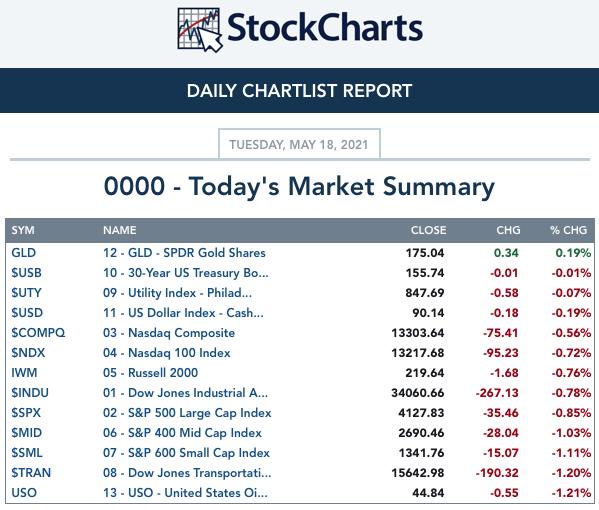Open the Nasdaq 100 Index chart link
The height and width of the screenshot is (510, 599).
click(167, 353)
